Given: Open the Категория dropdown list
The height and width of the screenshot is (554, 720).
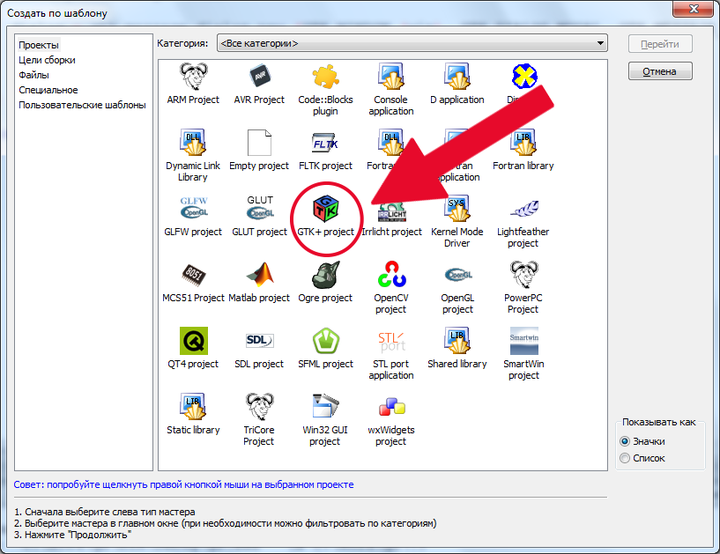Looking at the screenshot, I should (x=412, y=43).
